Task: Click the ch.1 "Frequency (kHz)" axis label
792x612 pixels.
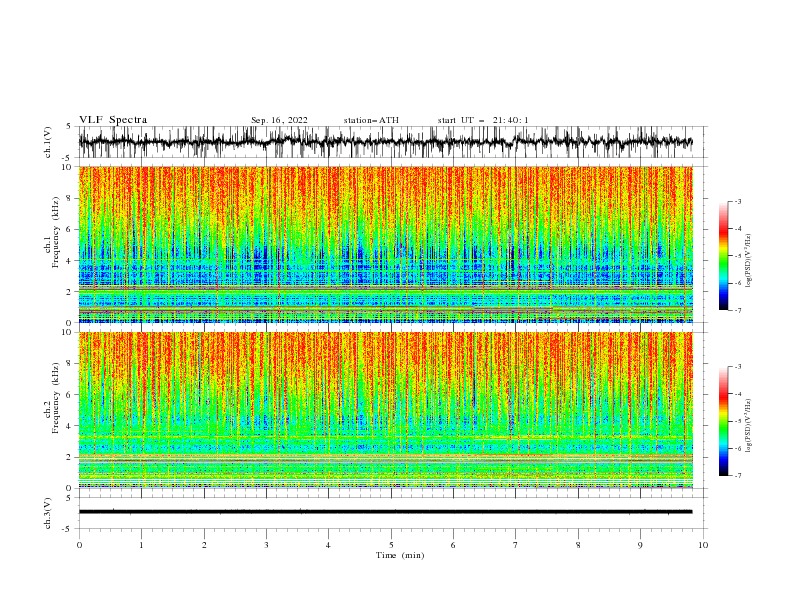Action: [x=56, y=233]
